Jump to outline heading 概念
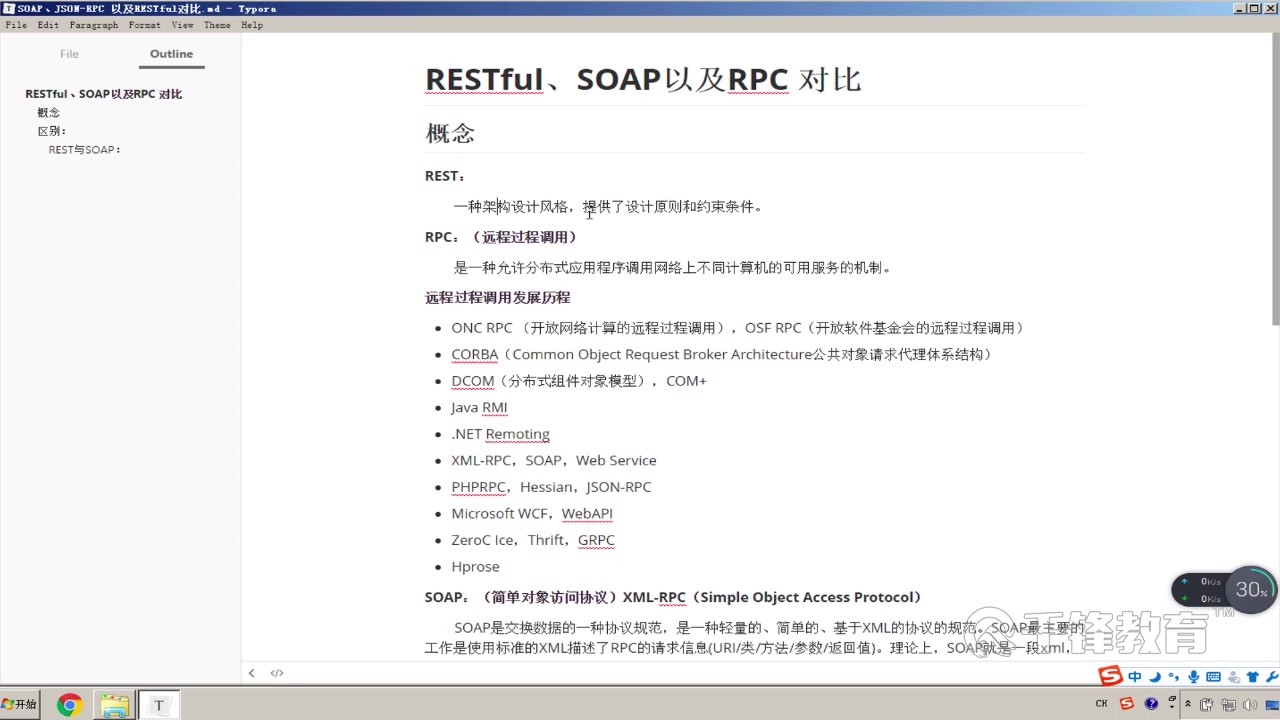 pyautogui.click(x=49, y=113)
